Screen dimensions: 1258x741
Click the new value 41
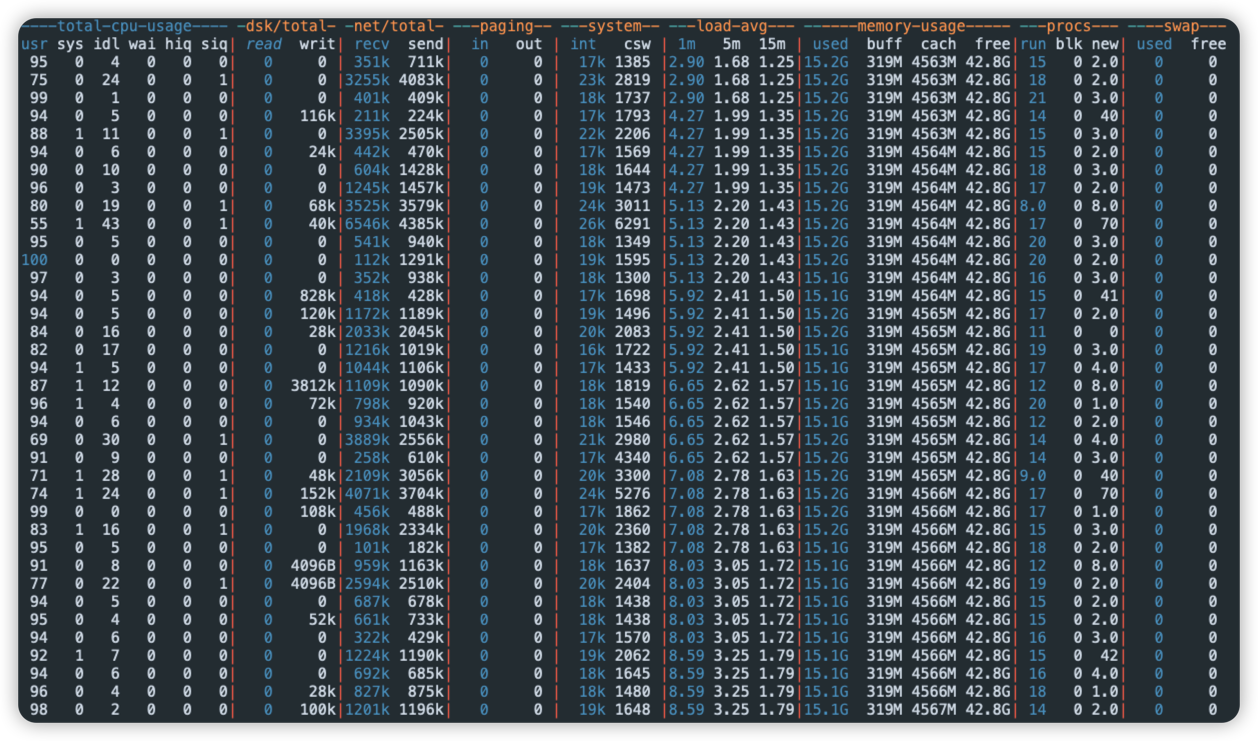[x=1110, y=296]
